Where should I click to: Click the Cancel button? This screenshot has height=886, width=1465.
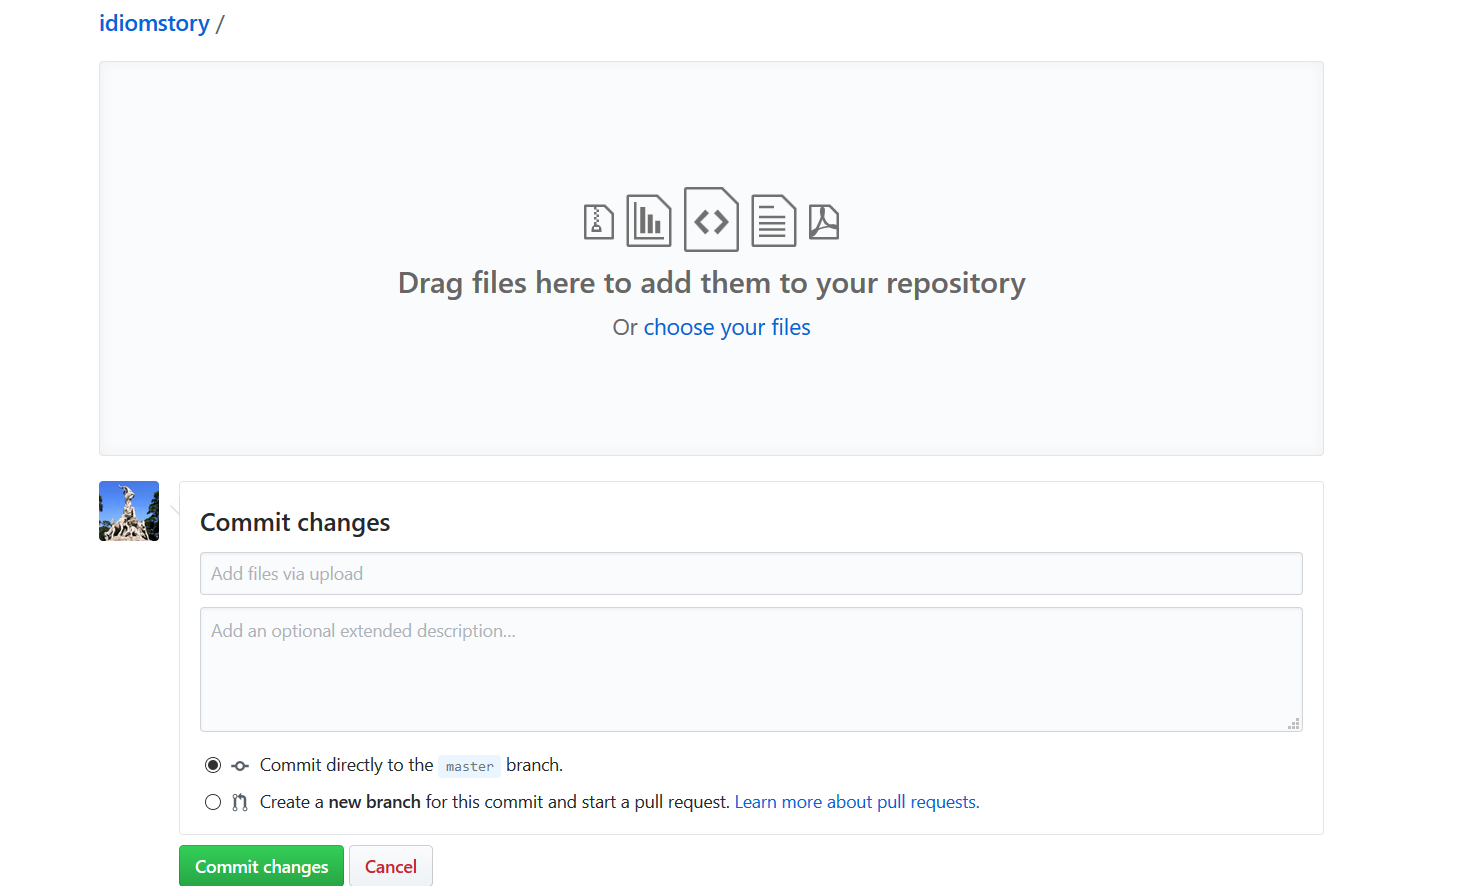(x=391, y=866)
